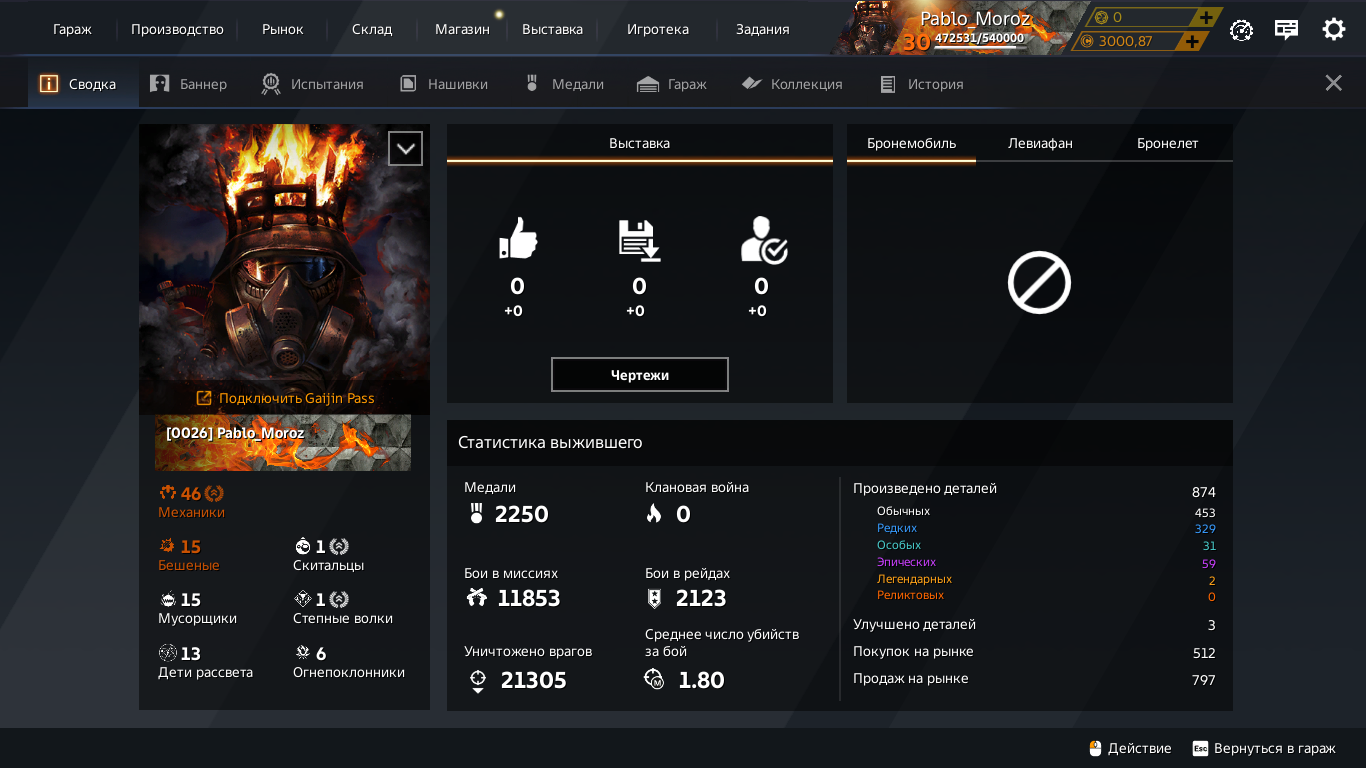Click the Произведено деталей row

1034,490
